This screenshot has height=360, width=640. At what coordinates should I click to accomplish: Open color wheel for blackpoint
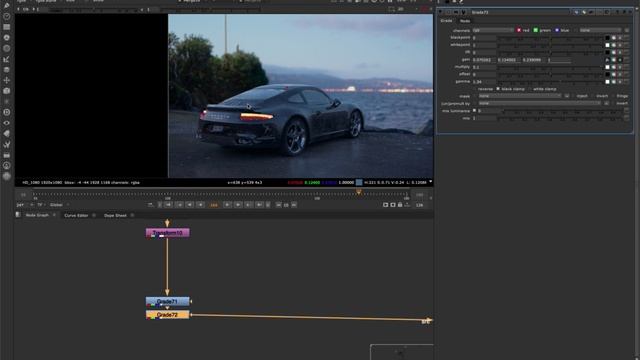click(x=613, y=38)
